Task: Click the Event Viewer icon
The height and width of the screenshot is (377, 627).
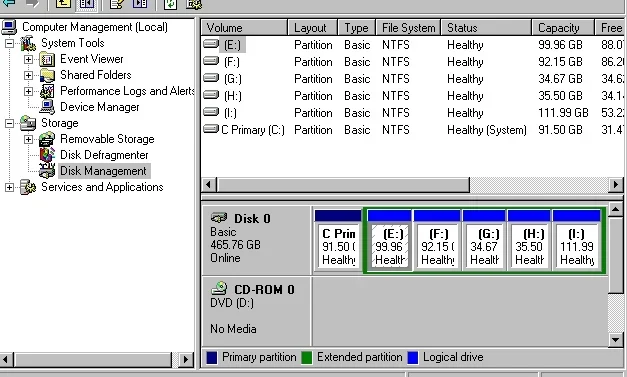Action: [47, 59]
